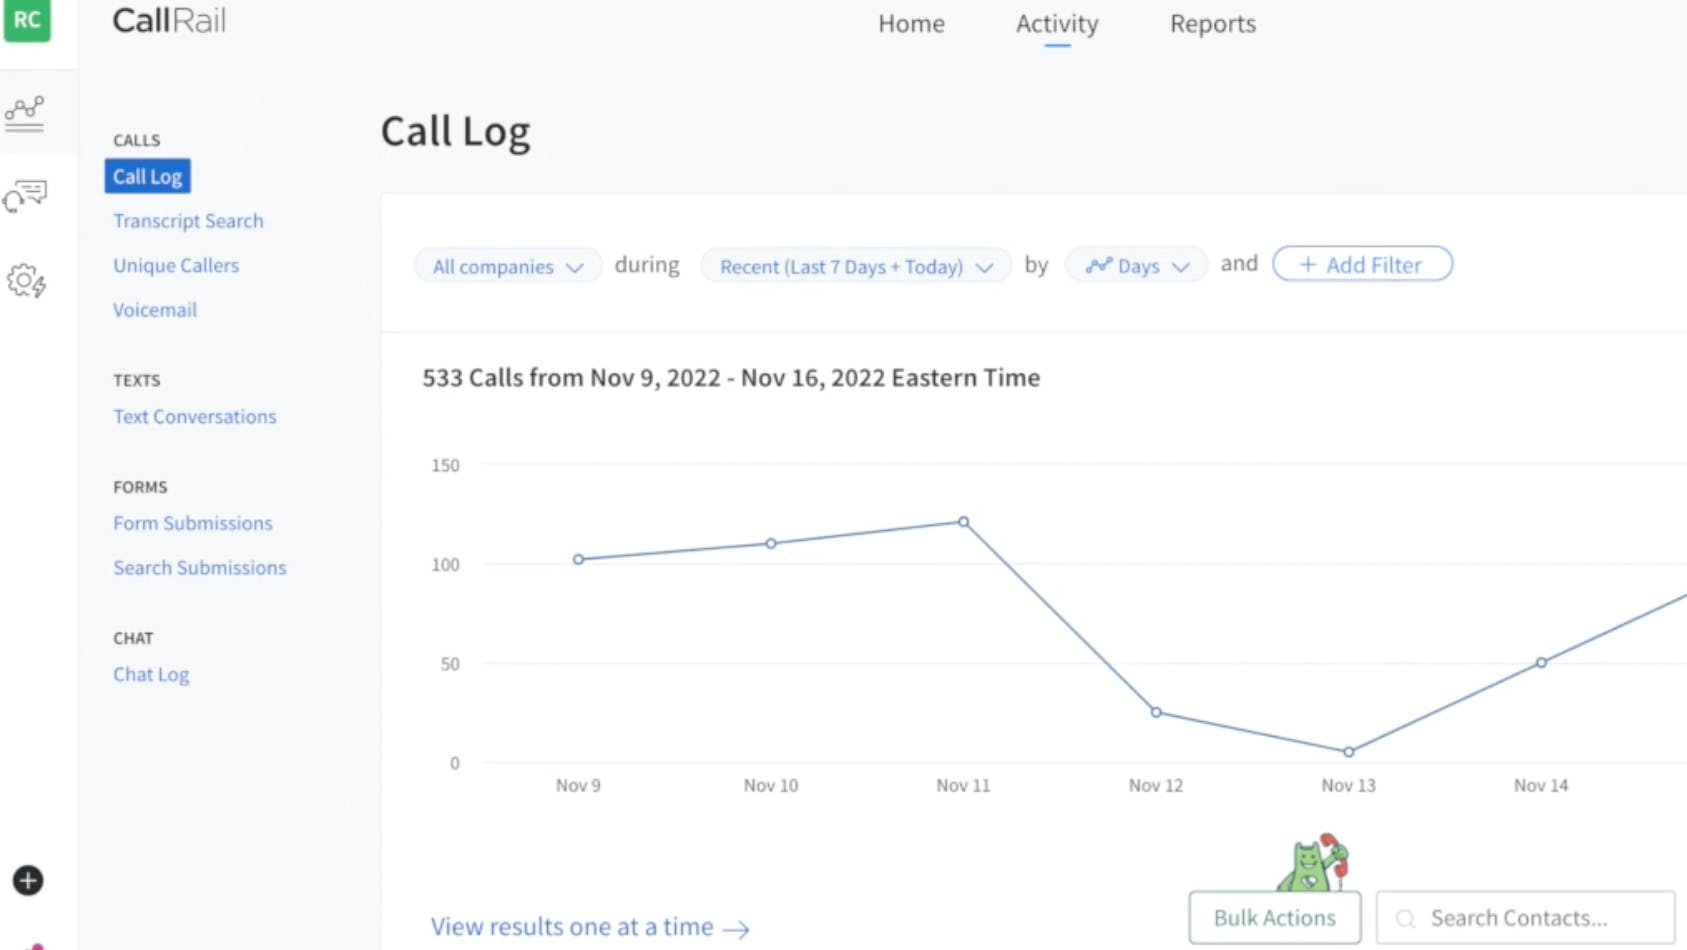Viewport: 1687px width, 950px height.
Task: Open the Activity analytics icon in sidebar
Action: pos(26,113)
